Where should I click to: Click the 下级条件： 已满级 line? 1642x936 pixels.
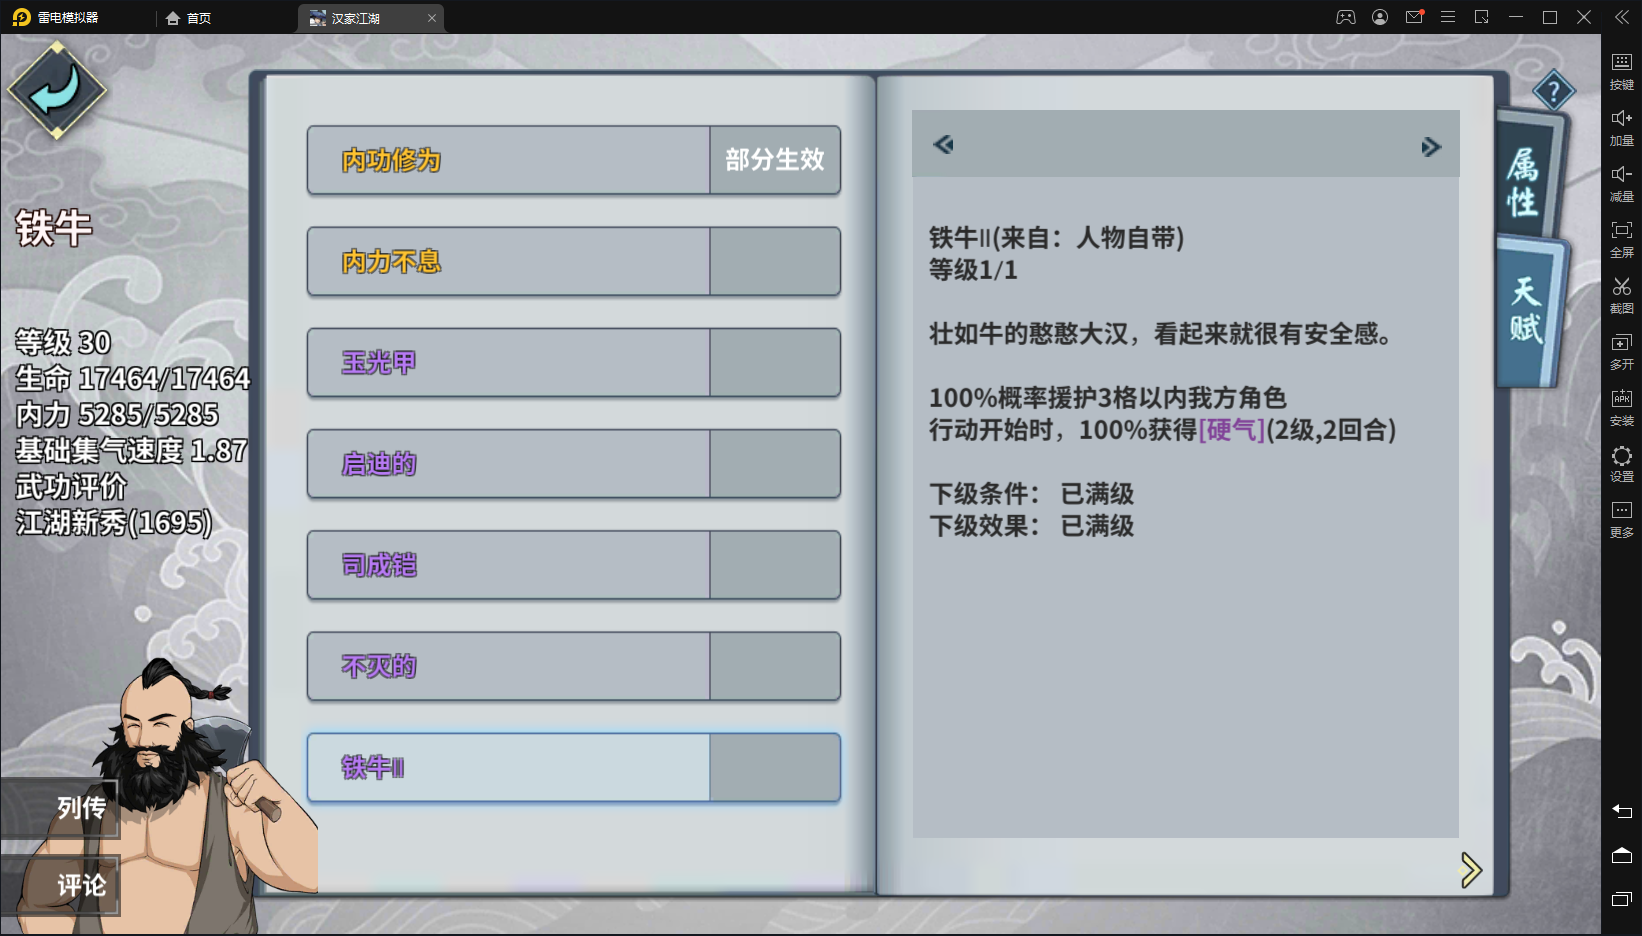[1031, 494]
